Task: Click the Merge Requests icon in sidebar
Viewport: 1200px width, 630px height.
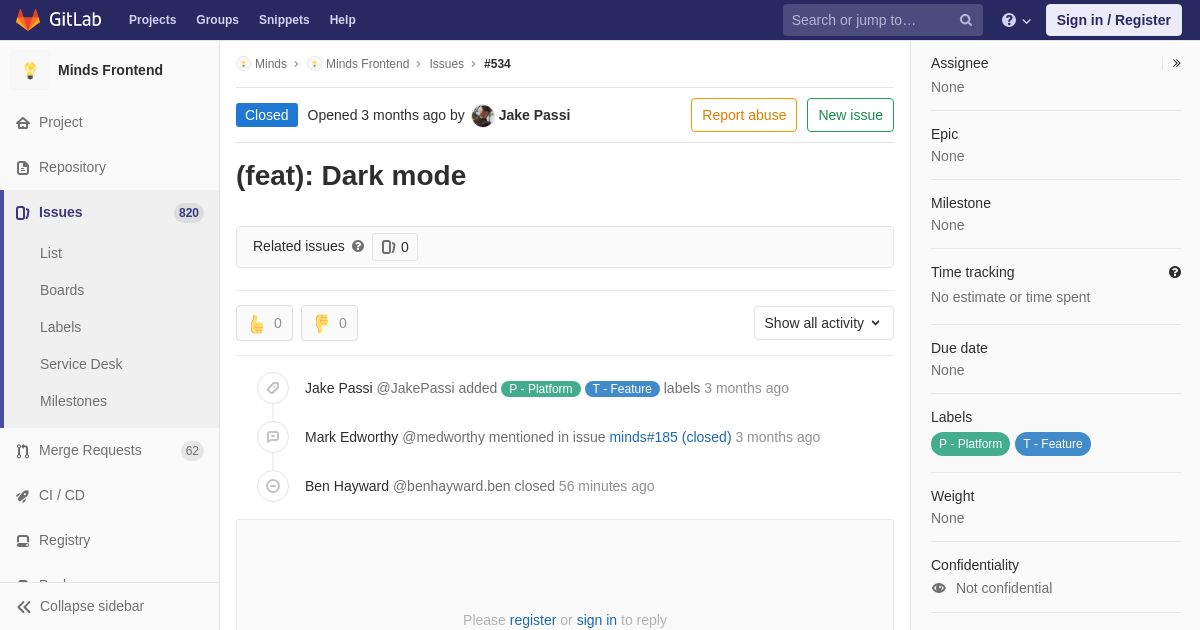Action: pos(23,451)
